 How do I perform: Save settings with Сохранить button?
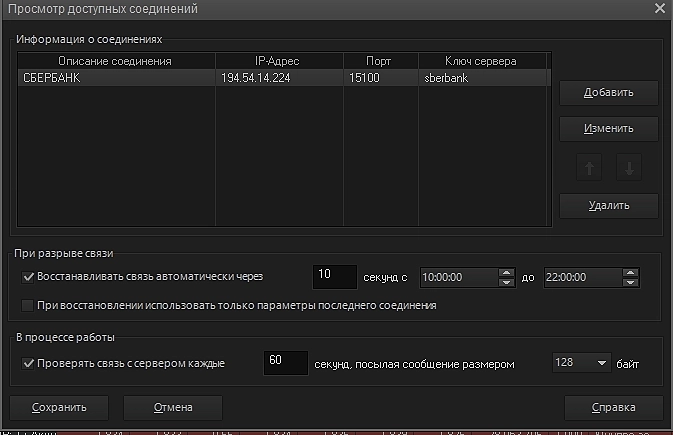coord(59,407)
